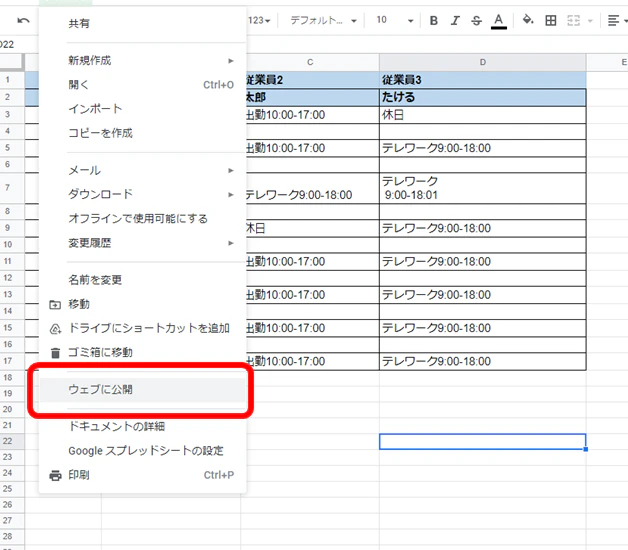Select column D header
The height and width of the screenshot is (550, 628).
click(x=483, y=62)
